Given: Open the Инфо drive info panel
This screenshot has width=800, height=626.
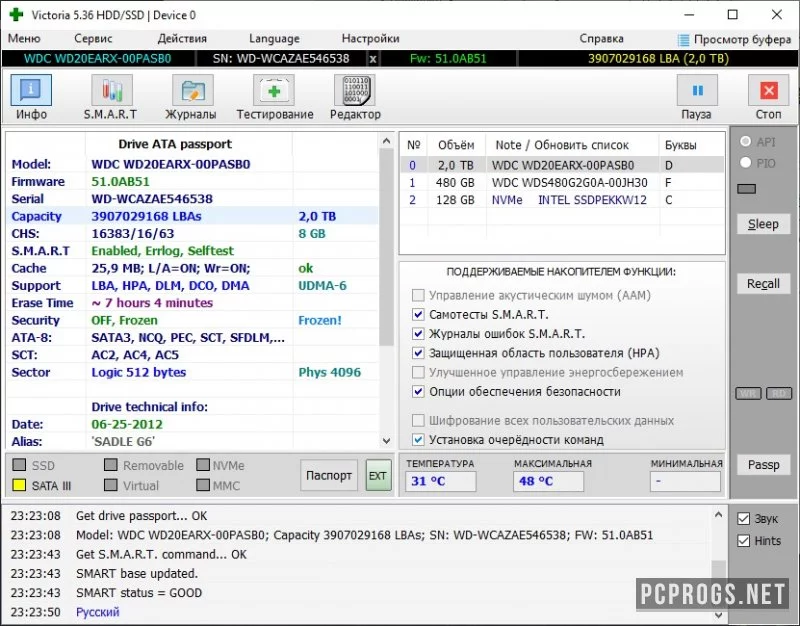Looking at the screenshot, I should coord(31,90).
